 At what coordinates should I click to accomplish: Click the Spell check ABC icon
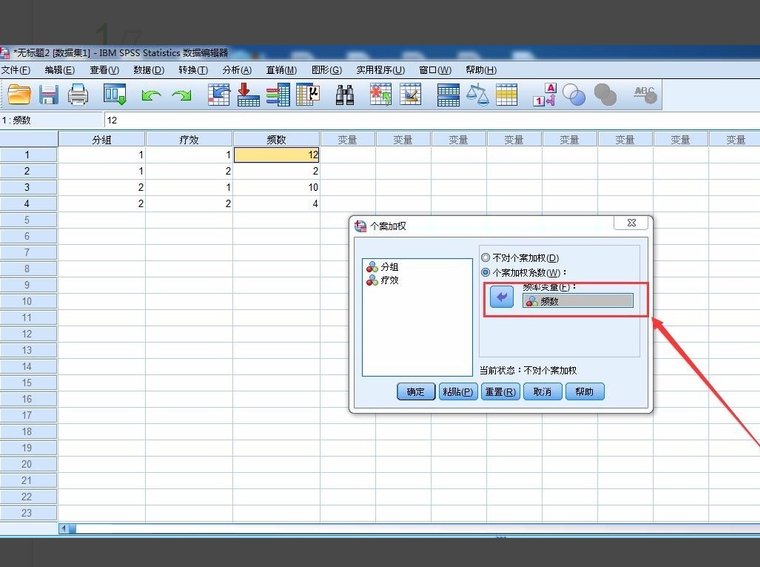[x=645, y=95]
